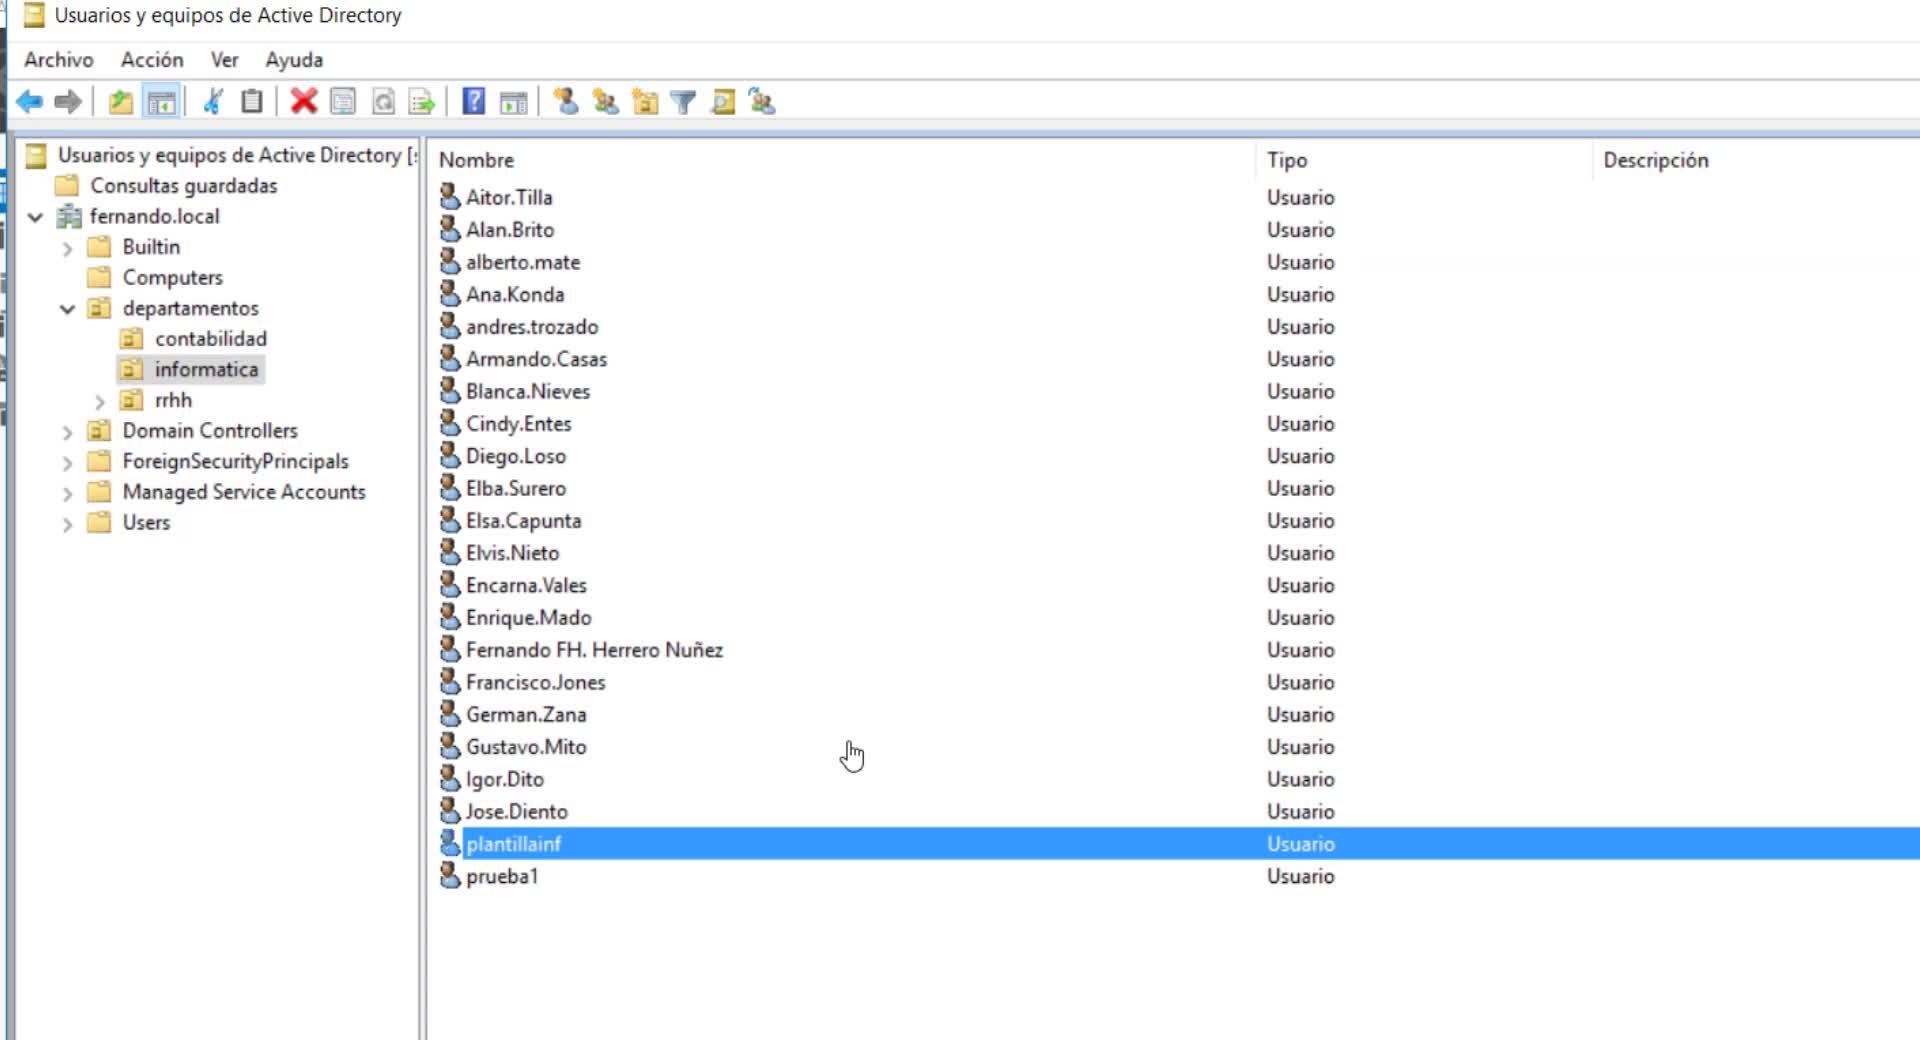1920x1040 pixels.
Task: Click the Filter funnel toolbar icon
Action: pyautogui.click(x=683, y=101)
